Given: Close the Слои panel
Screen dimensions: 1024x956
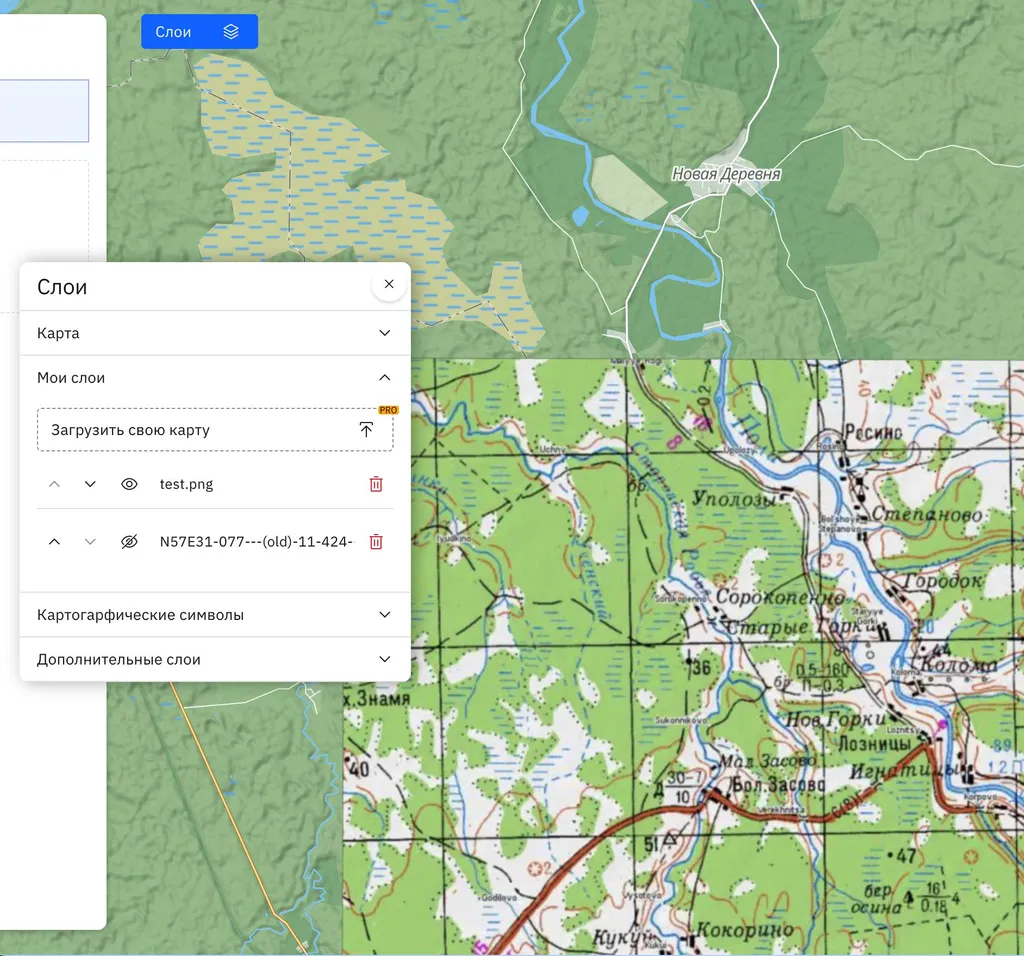Looking at the screenshot, I should pyautogui.click(x=389, y=284).
